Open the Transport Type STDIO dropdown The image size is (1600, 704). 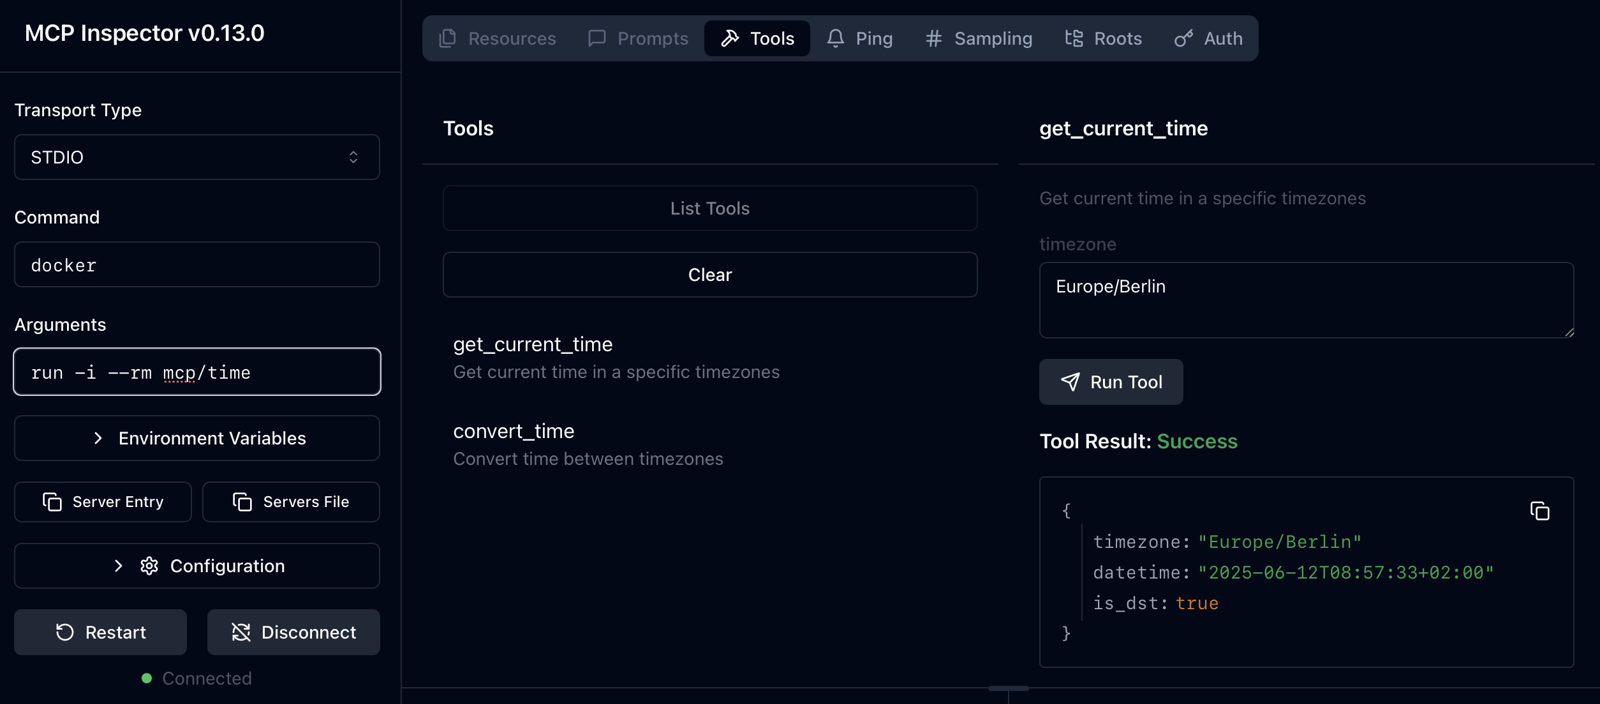197,157
